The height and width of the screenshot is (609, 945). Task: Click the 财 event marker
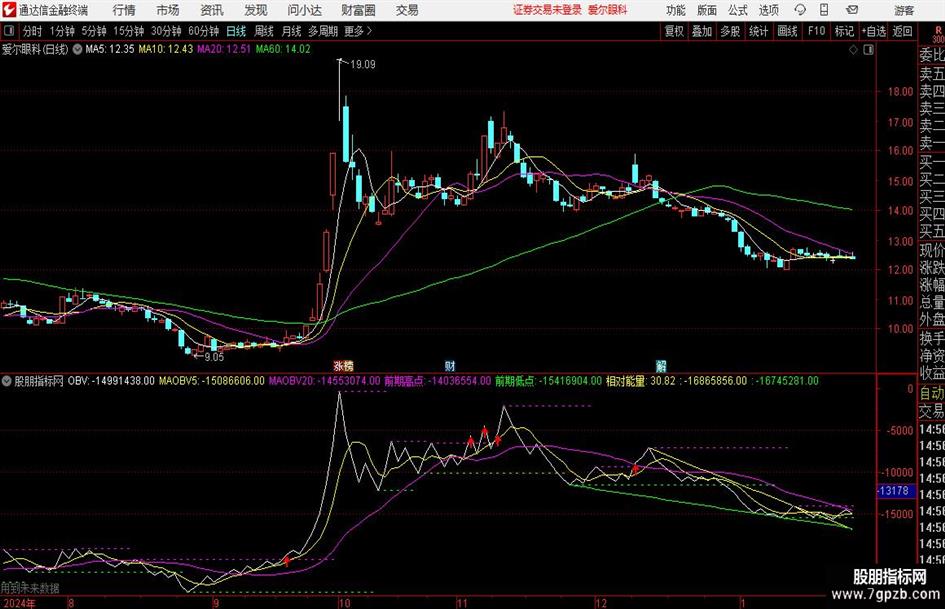coord(450,366)
